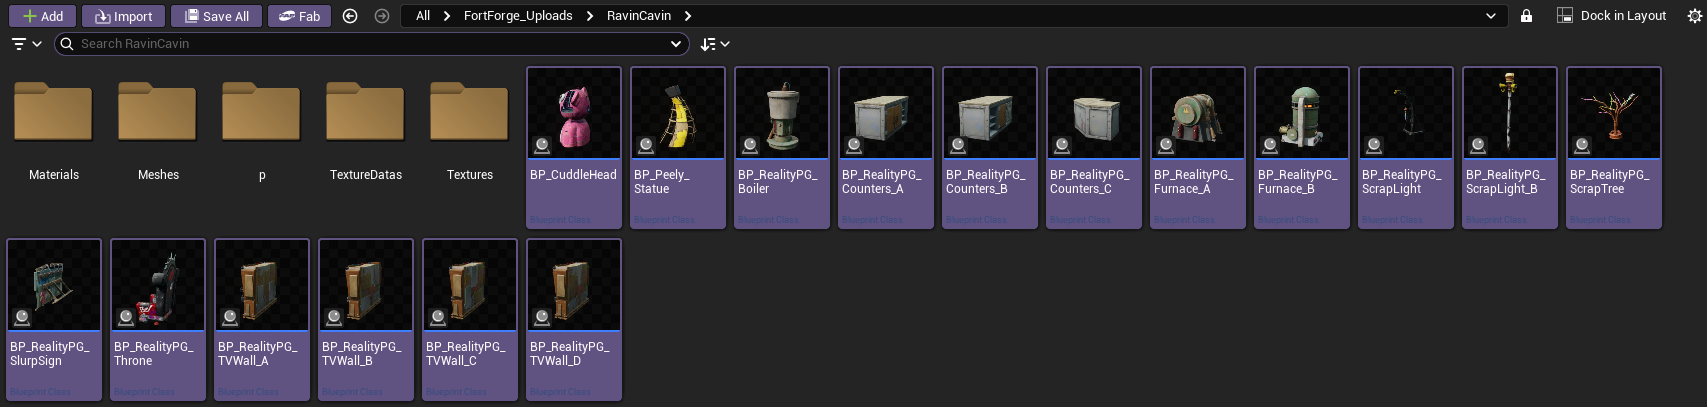Expand saved searches dropdown in search box
This screenshot has height=407, width=1707.
tap(676, 44)
